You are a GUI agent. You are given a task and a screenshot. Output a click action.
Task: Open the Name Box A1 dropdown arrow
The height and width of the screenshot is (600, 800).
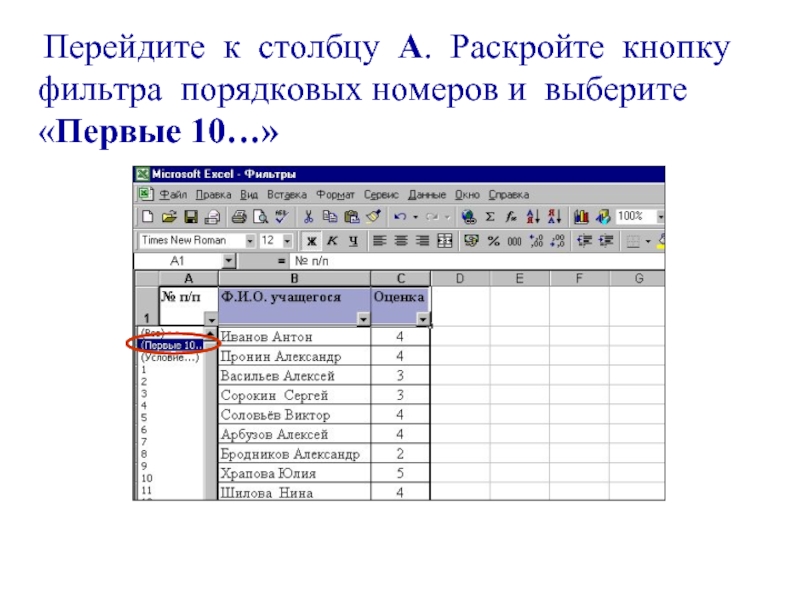(x=228, y=261)
